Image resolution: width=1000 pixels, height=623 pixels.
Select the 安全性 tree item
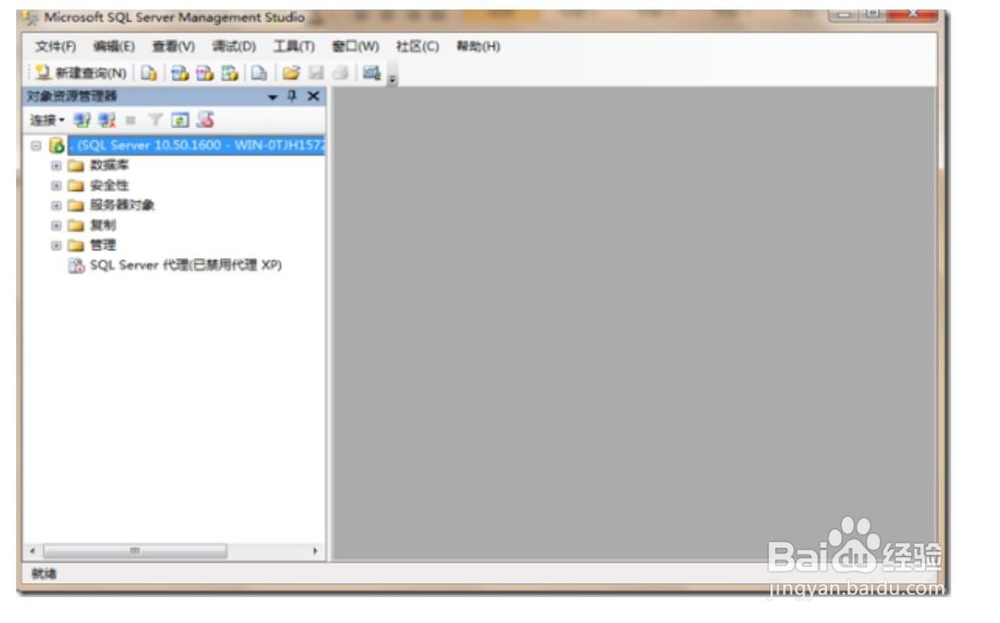click(x=109, y=186)
